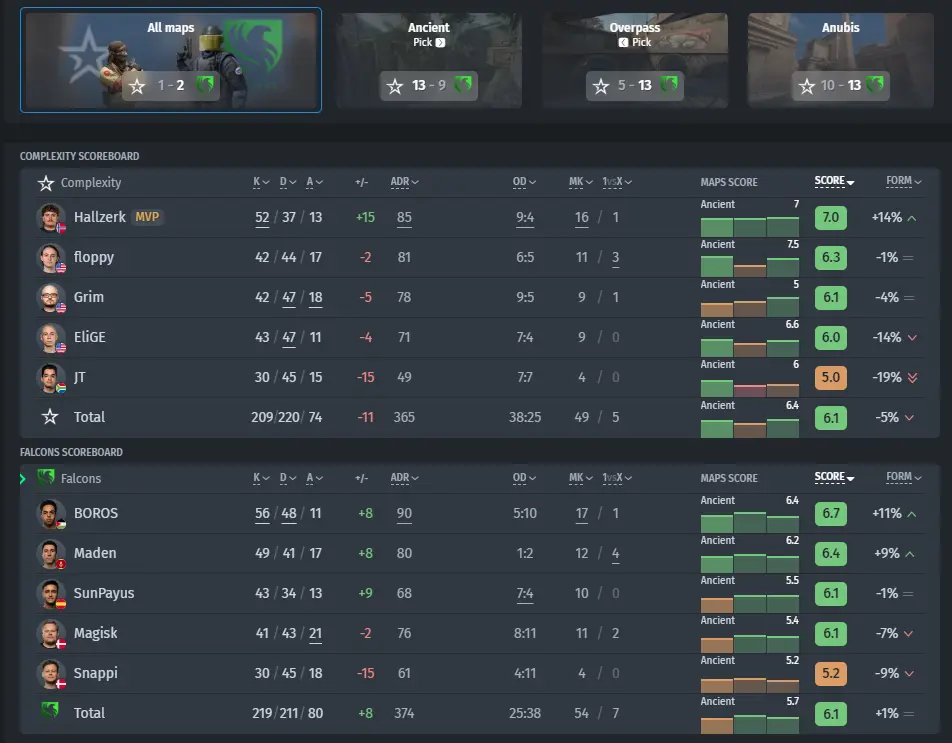
Task: Open EliGE player link
Action: coord(89,338)
